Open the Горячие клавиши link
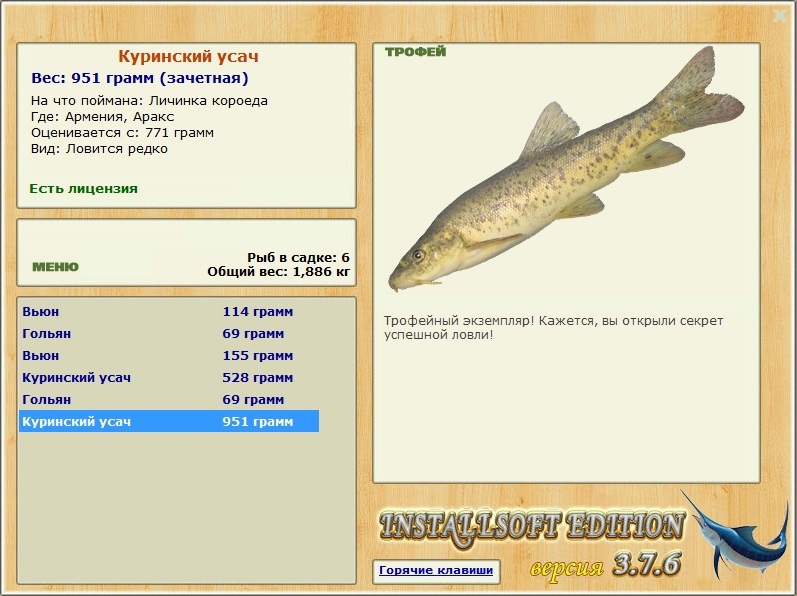 [436, 570]
